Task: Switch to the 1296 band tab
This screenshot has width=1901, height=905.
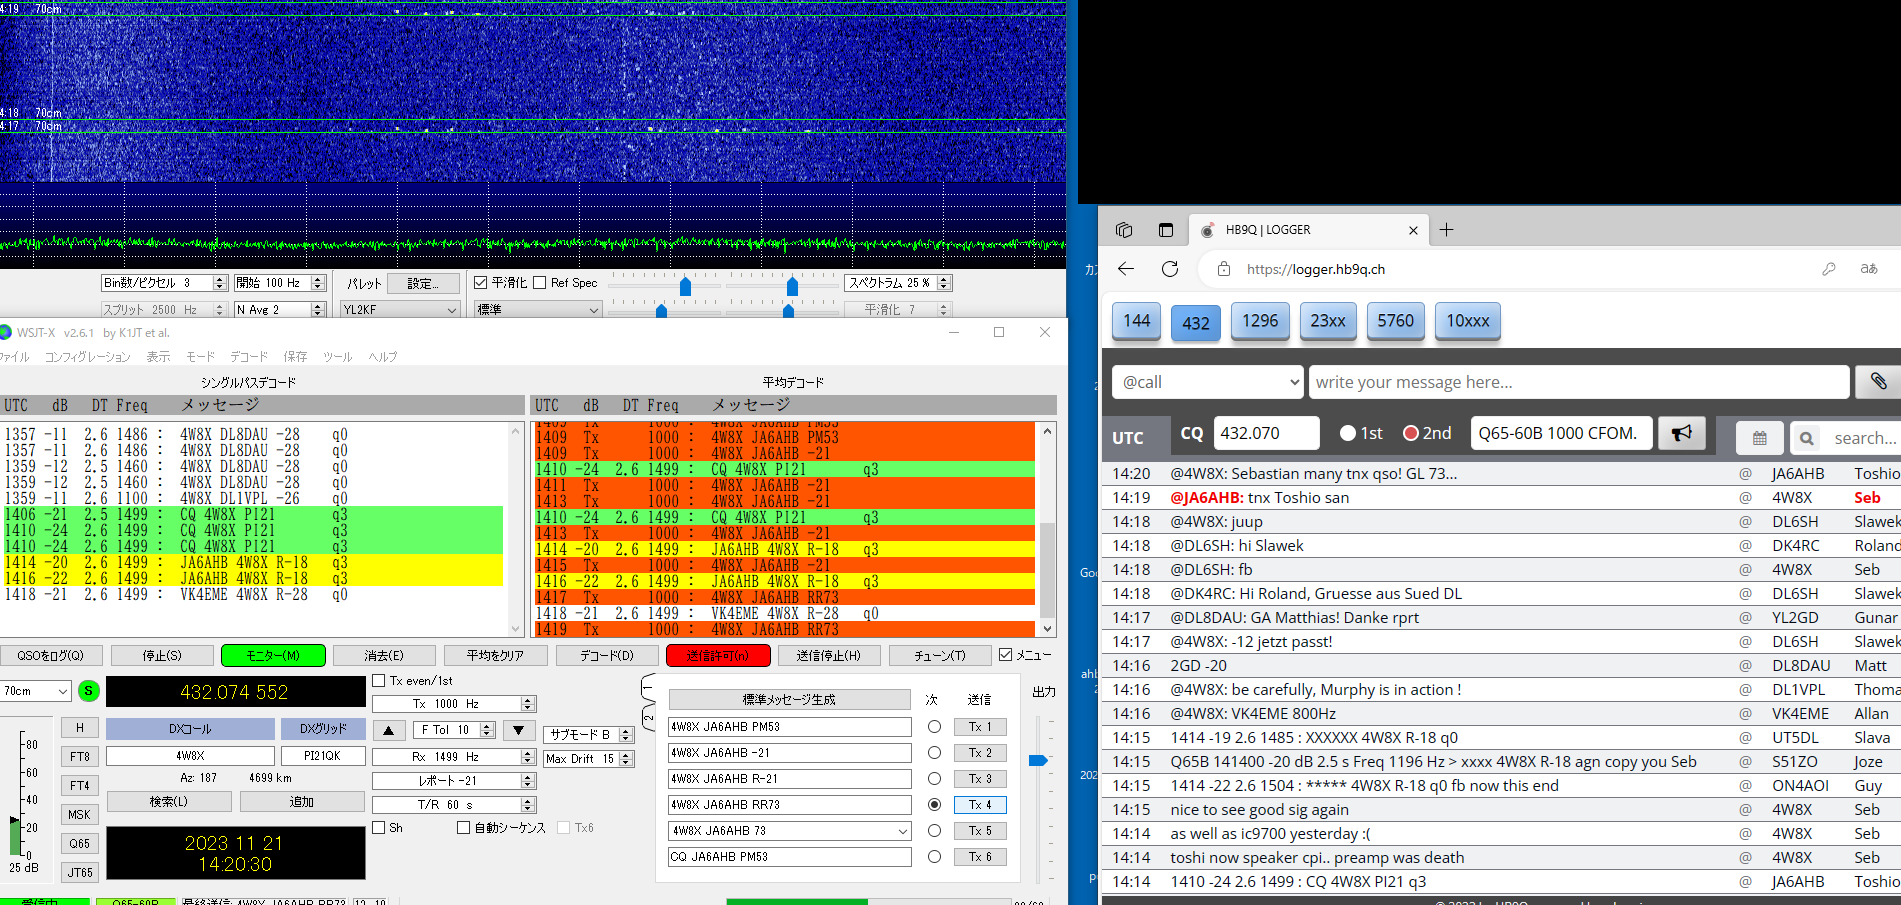Action: click(1259, 321)
